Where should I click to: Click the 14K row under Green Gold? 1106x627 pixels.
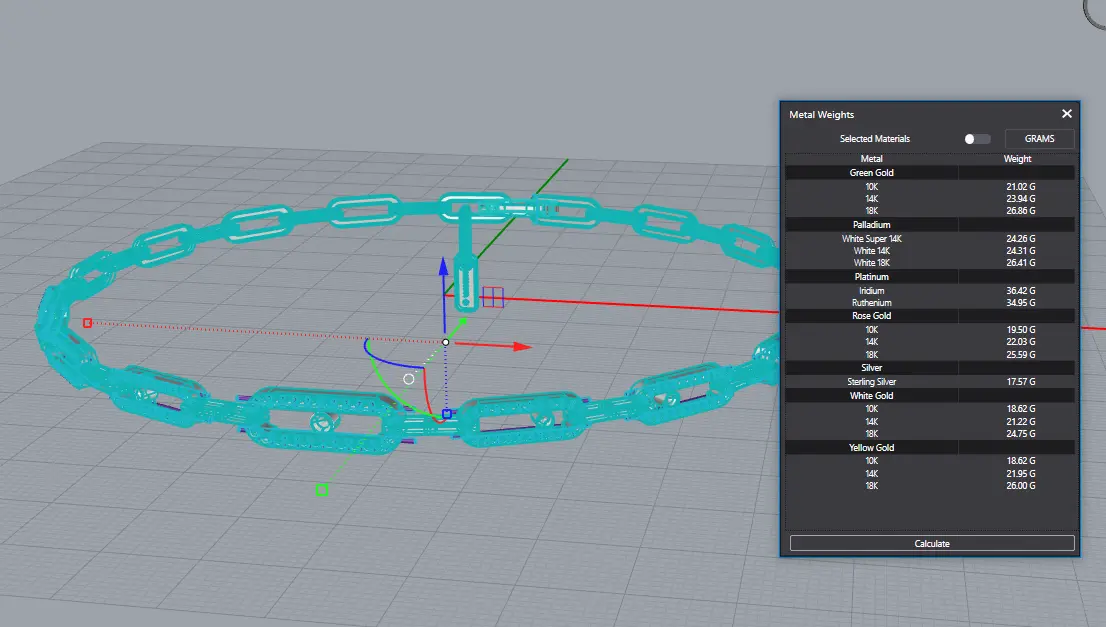pos(930,199)
